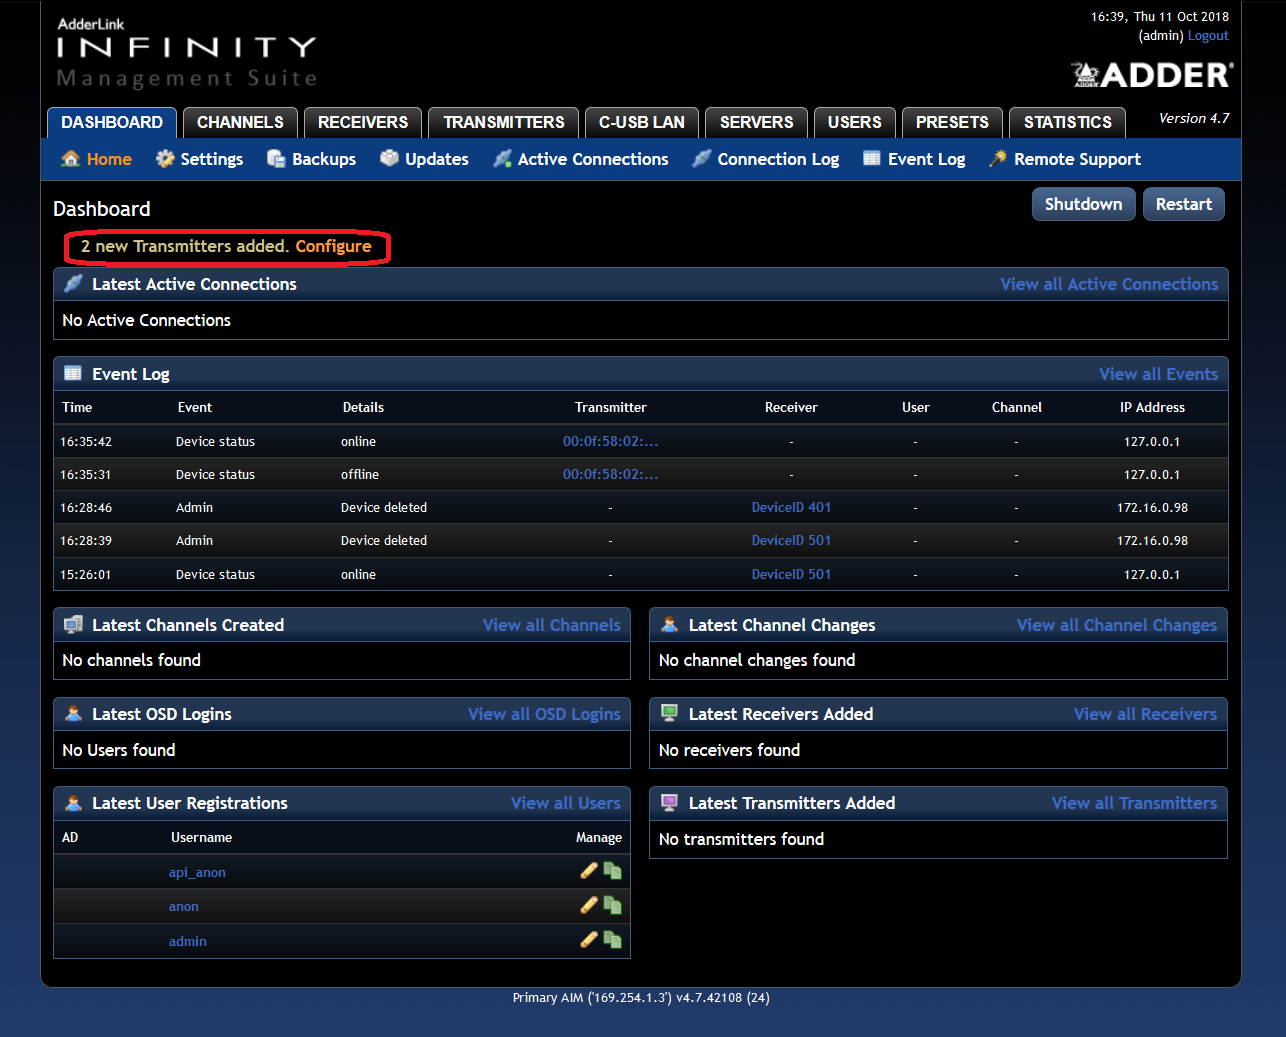The height and width of the screenshot is (1037, 1286).
Task: Click the Event Log table icon in submenu
Action: coord(872,159)
